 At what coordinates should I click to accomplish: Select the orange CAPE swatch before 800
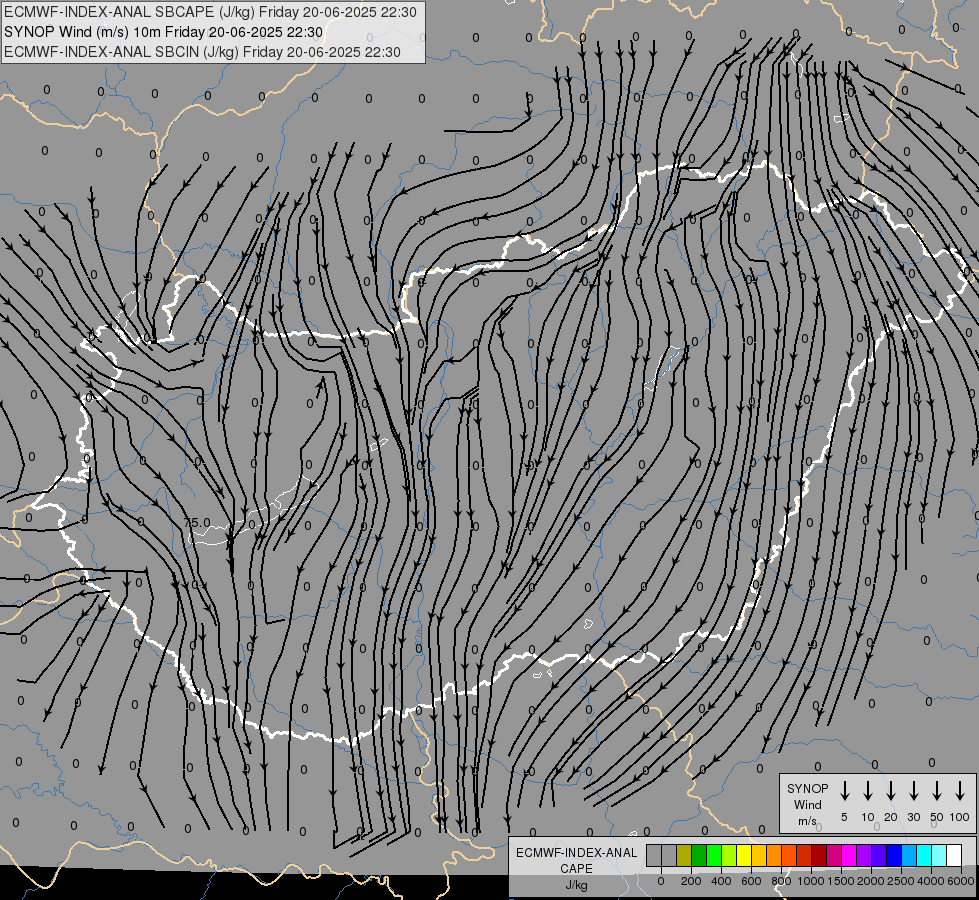774,855
